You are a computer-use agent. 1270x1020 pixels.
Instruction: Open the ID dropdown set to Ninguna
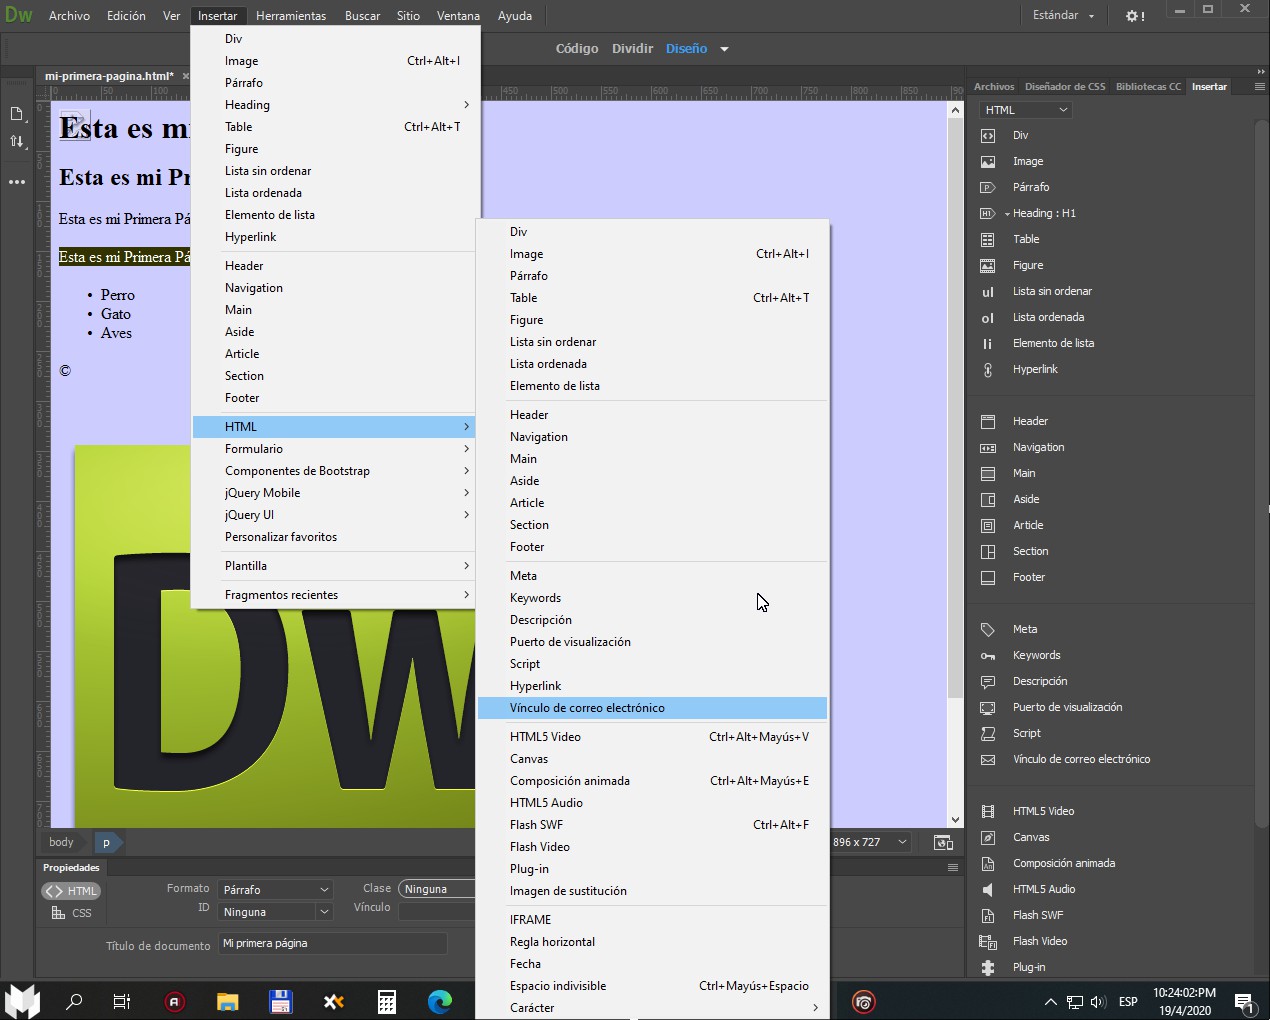pos(274,912)
